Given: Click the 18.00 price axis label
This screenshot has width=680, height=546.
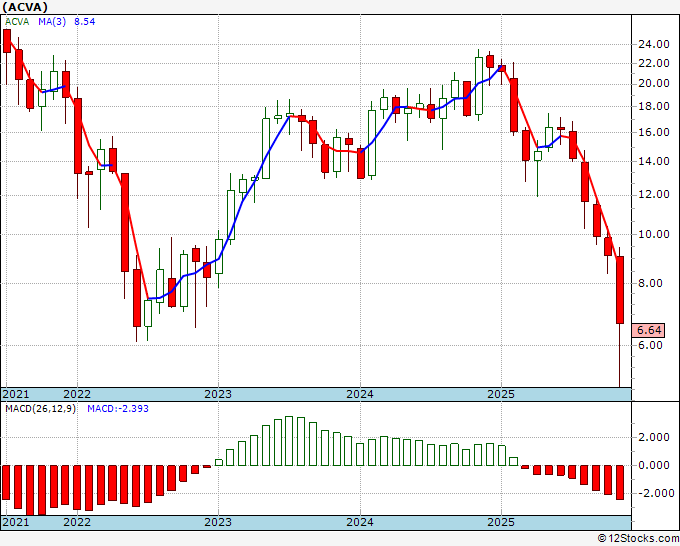Looking at the screenshot, I should click(x=654, y=106).
